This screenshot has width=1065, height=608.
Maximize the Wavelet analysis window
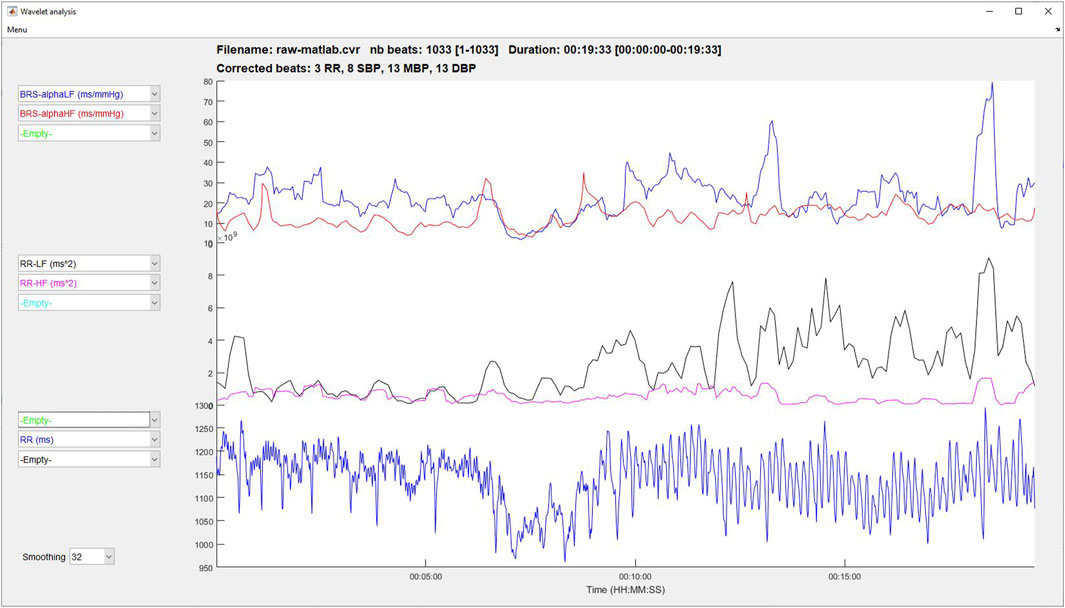[x=1018, y=12]
